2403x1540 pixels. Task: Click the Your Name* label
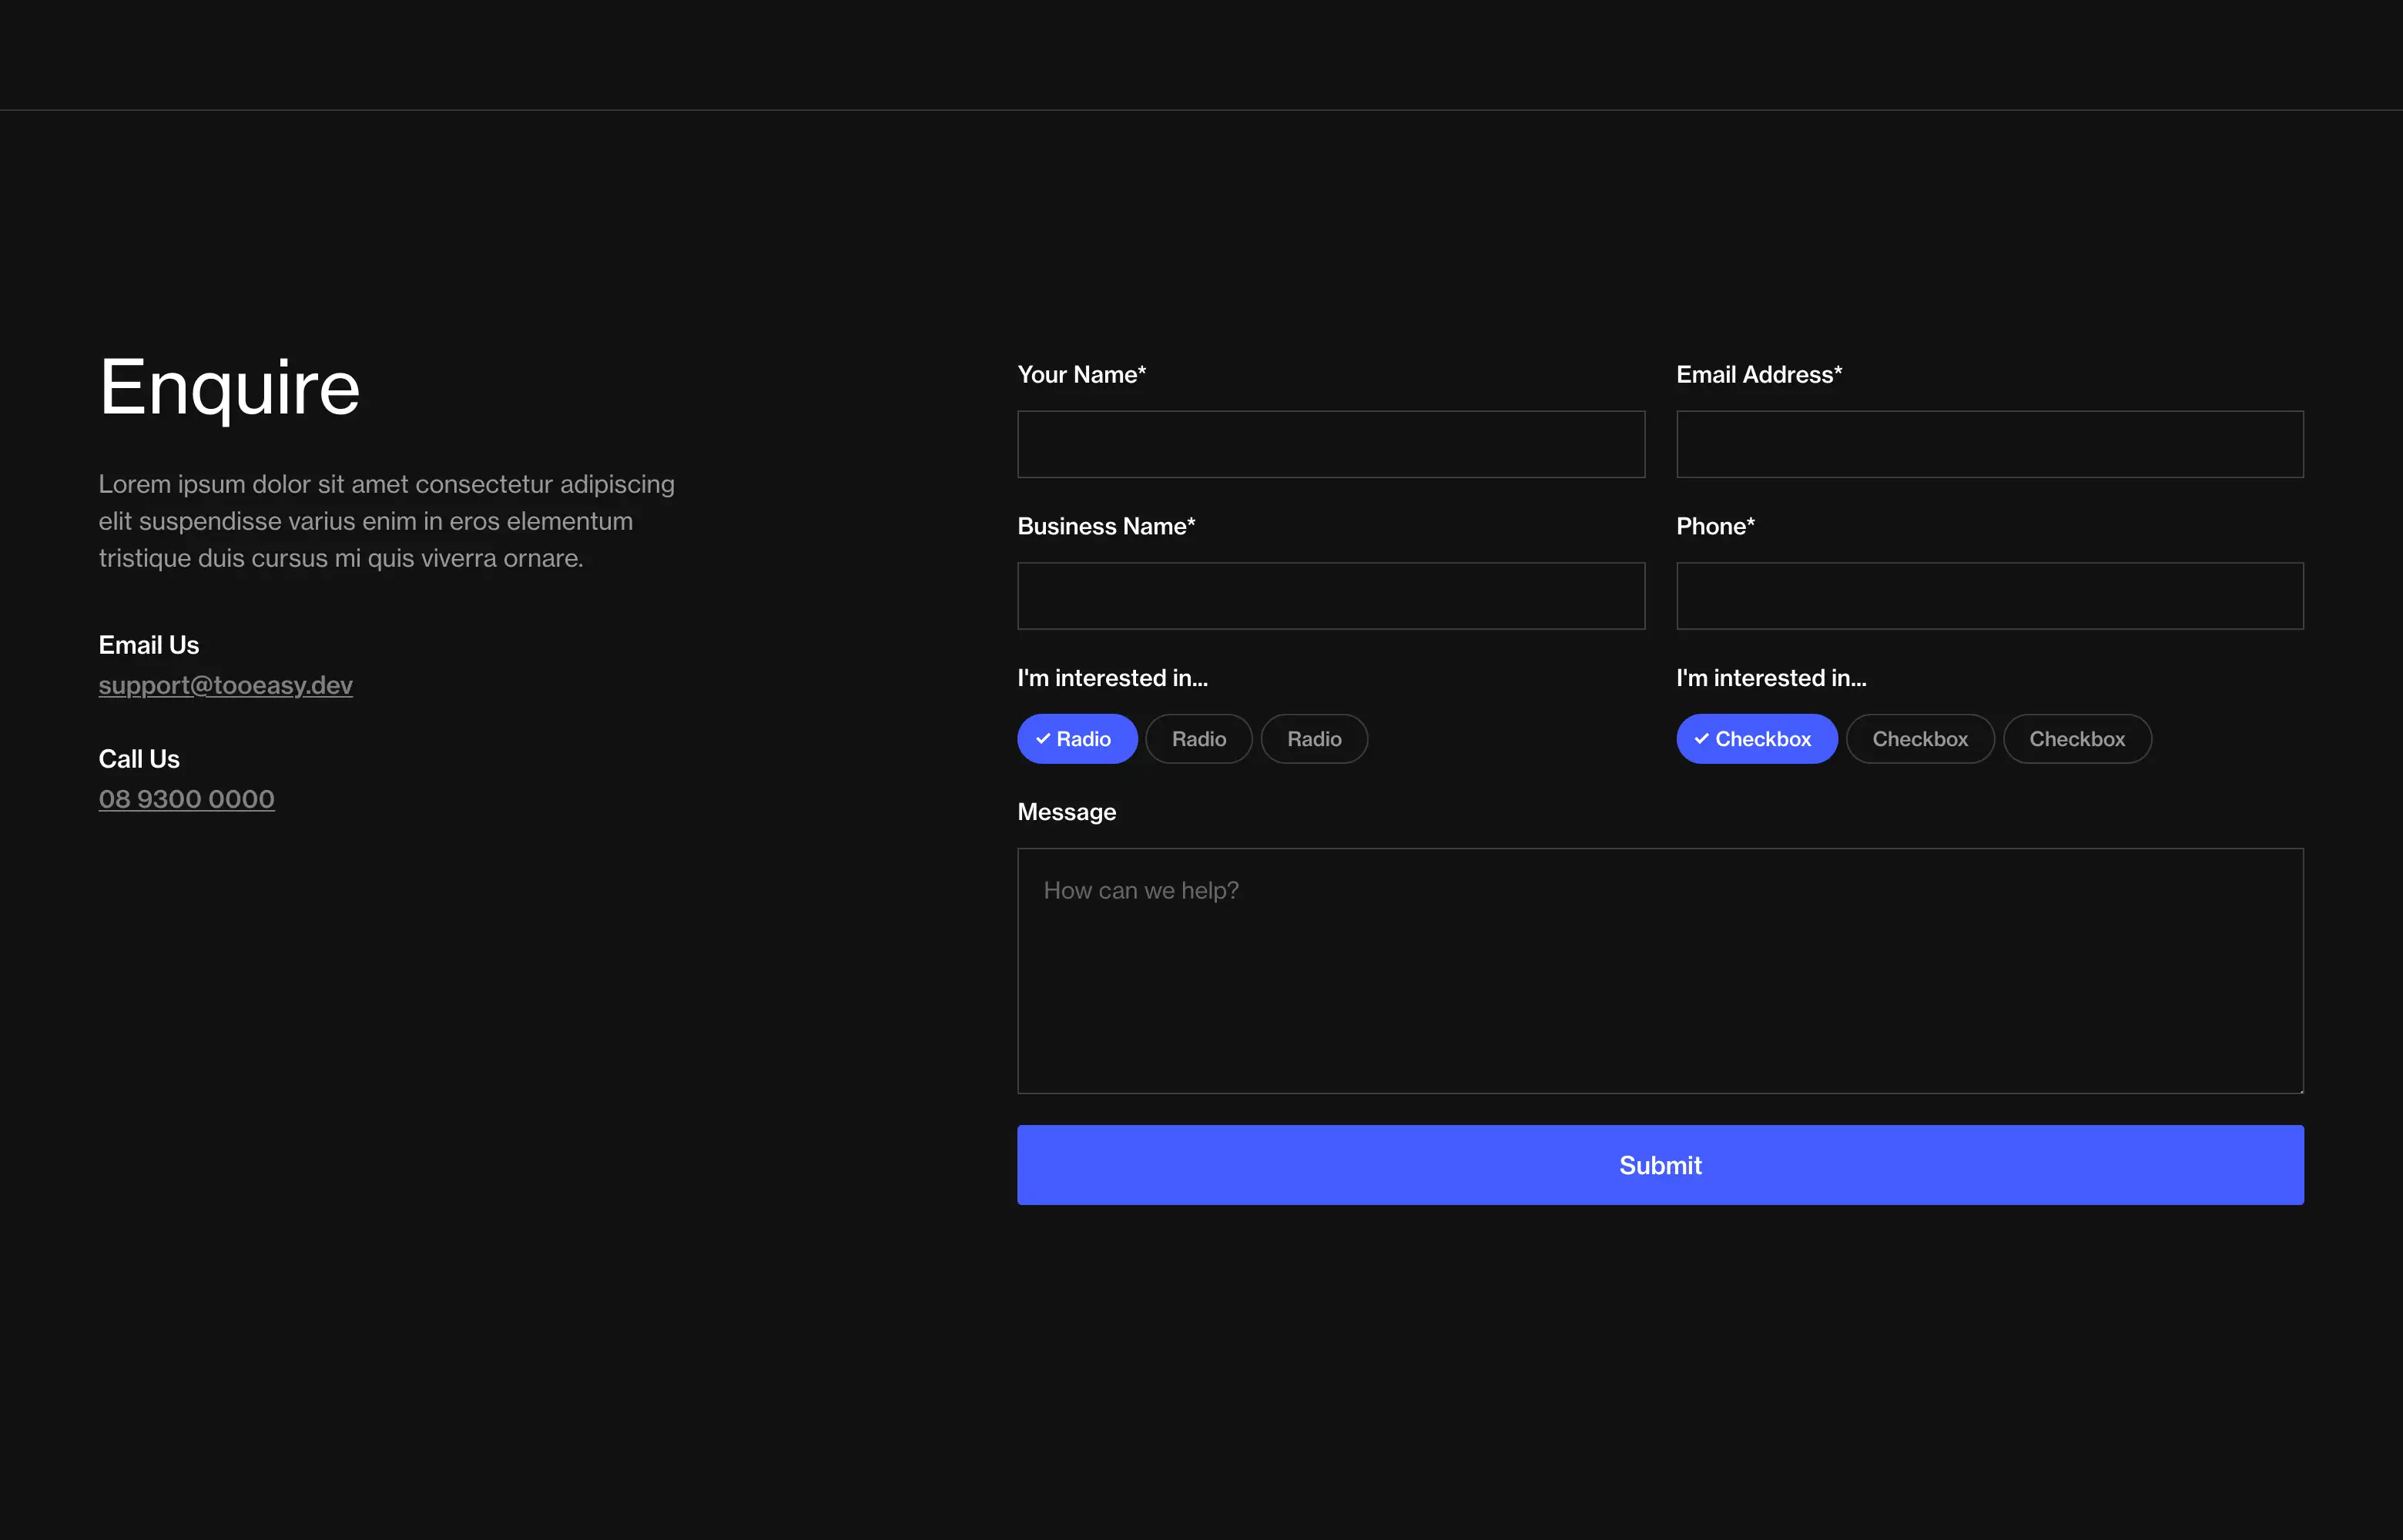pos(1081,374)
